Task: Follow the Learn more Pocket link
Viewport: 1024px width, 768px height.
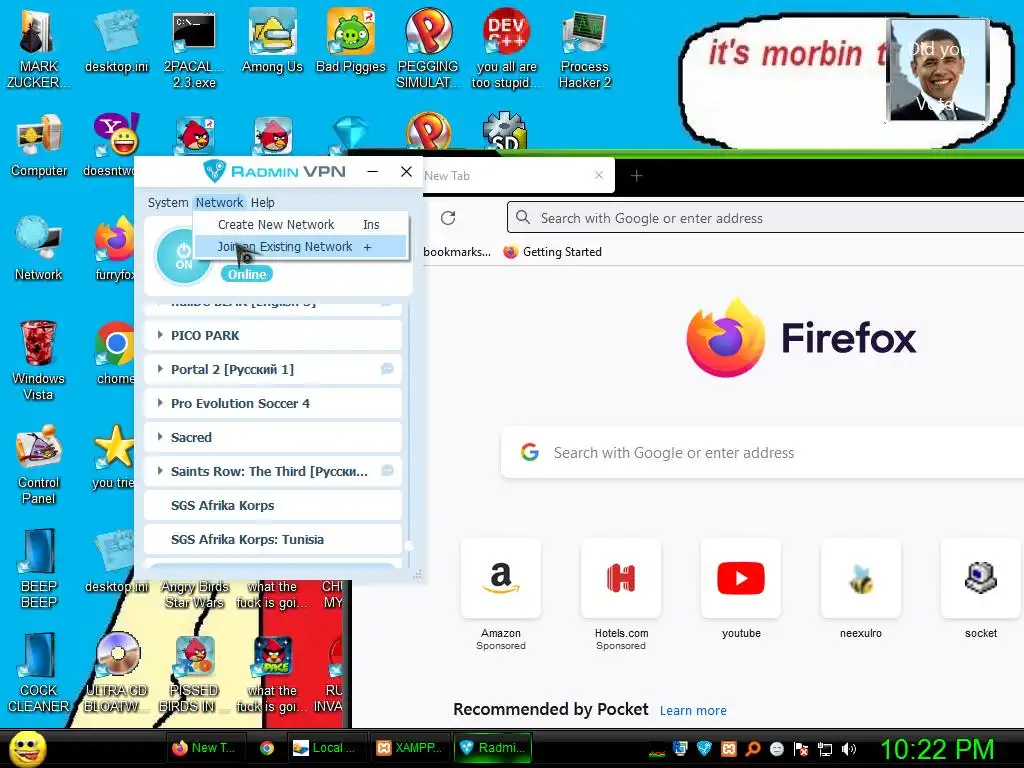Action: [693, 711]
